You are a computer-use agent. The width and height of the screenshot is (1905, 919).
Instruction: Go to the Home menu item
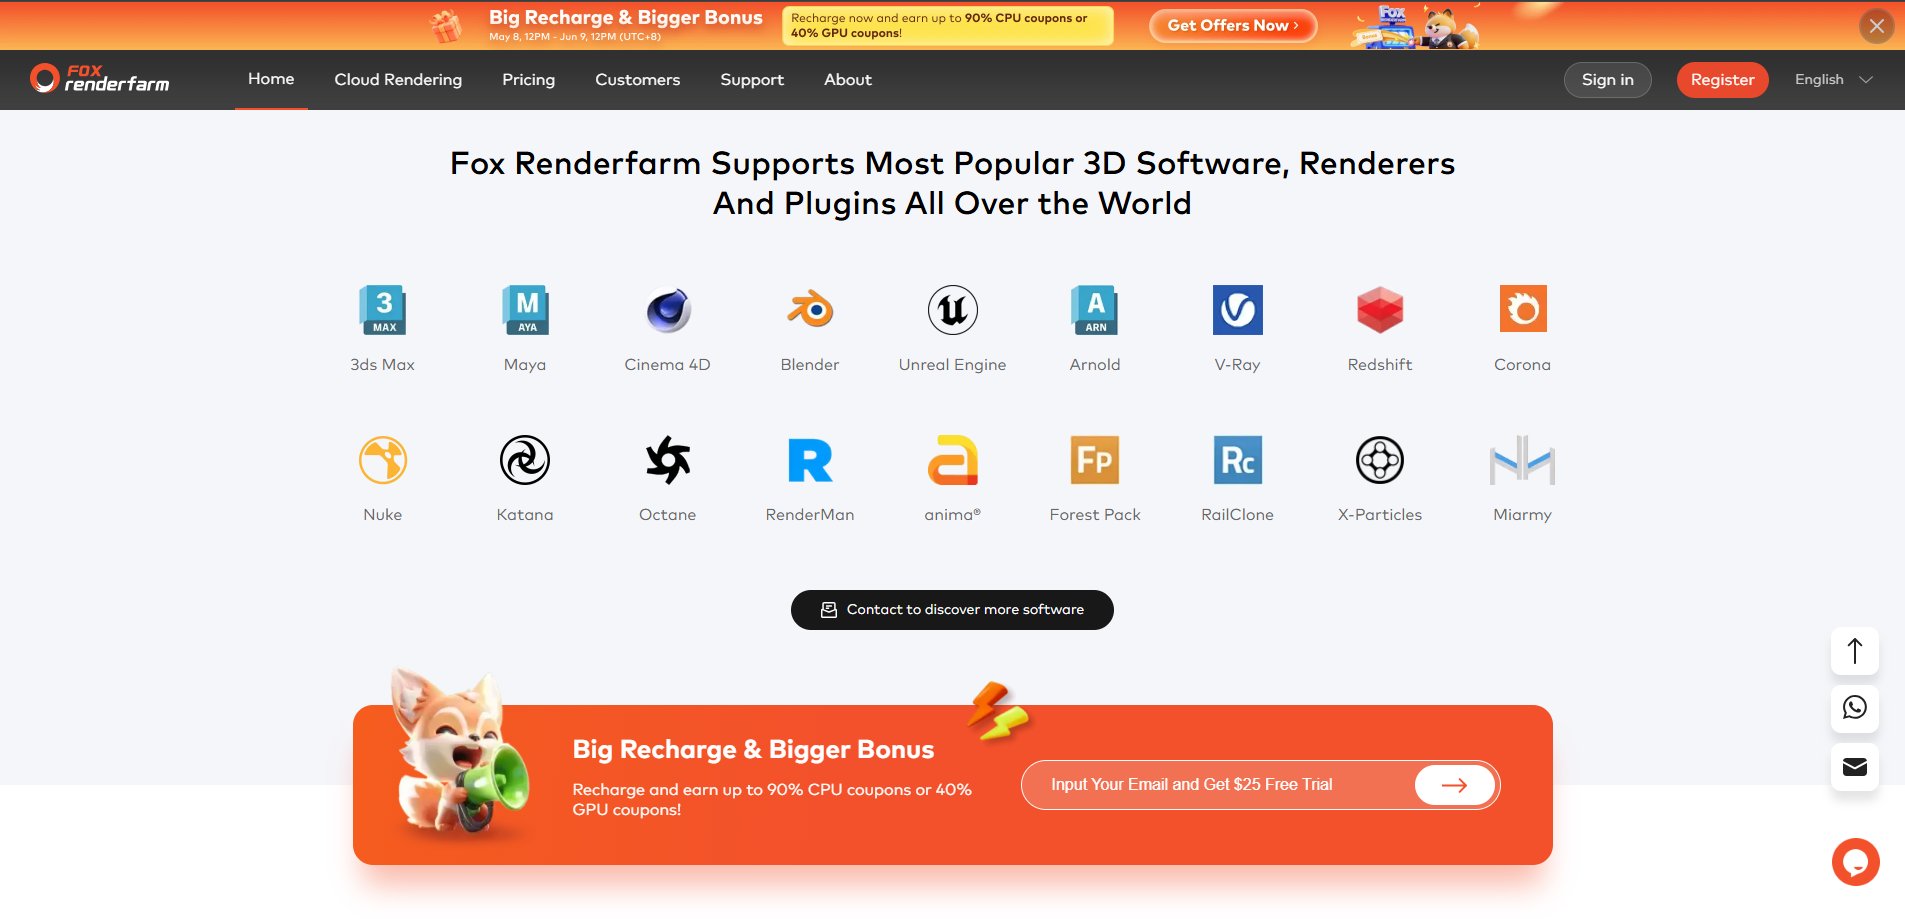coord(271,79)
